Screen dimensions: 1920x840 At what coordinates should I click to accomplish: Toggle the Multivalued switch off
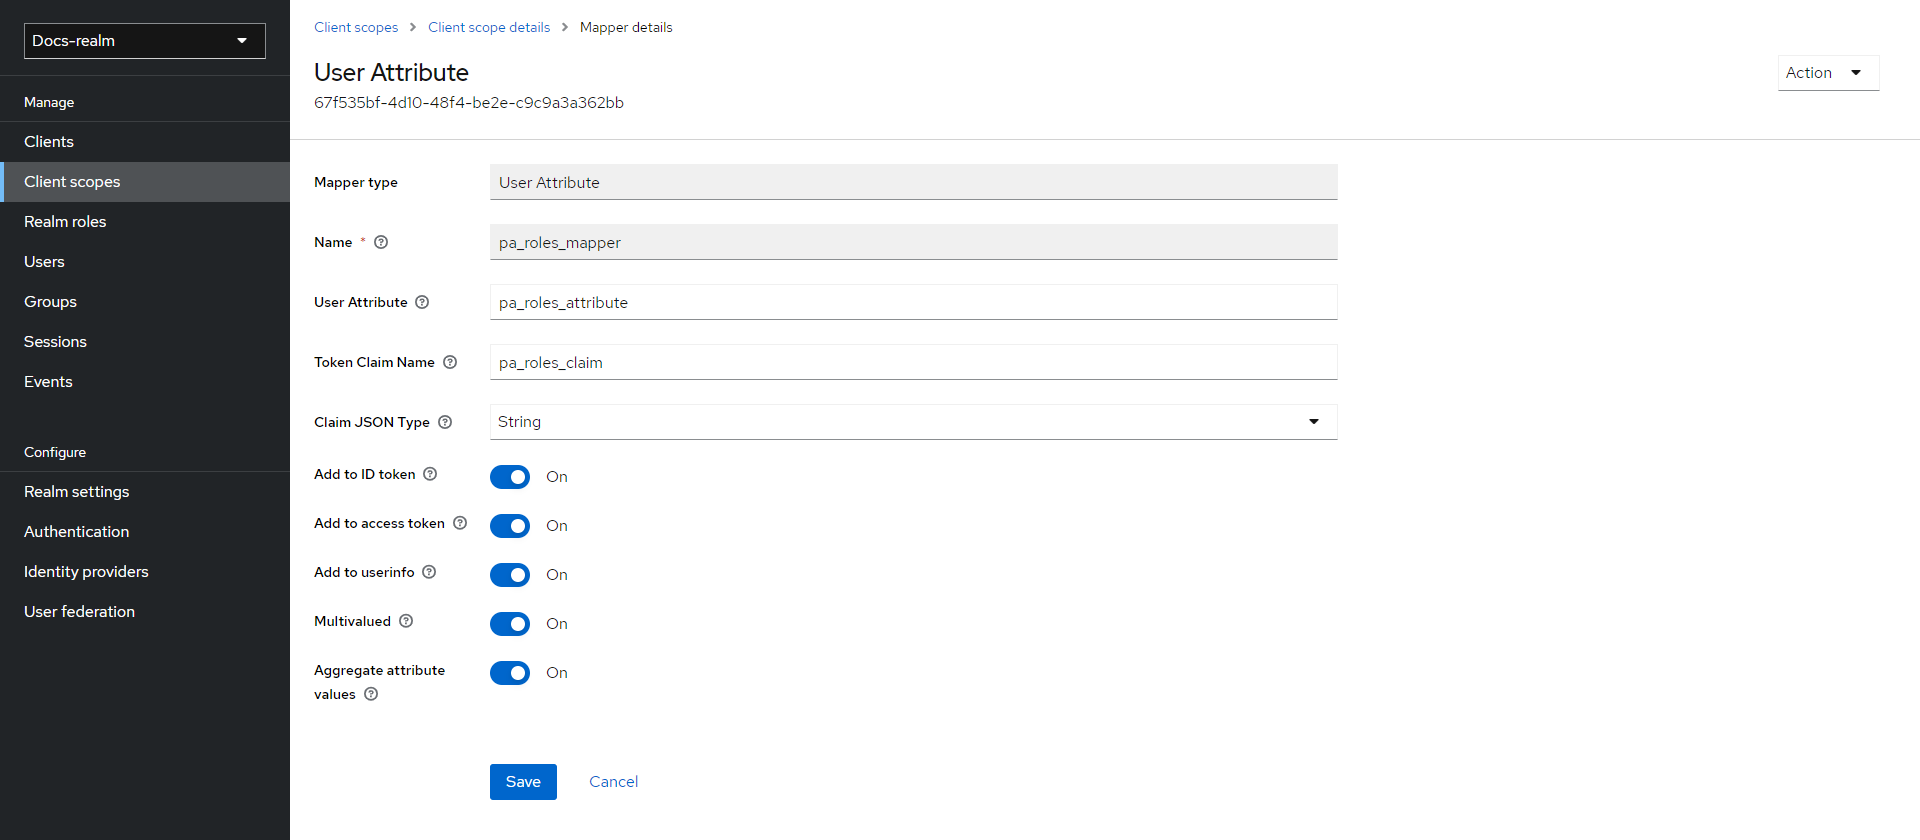pyautogui.click(x=510, y=624)
